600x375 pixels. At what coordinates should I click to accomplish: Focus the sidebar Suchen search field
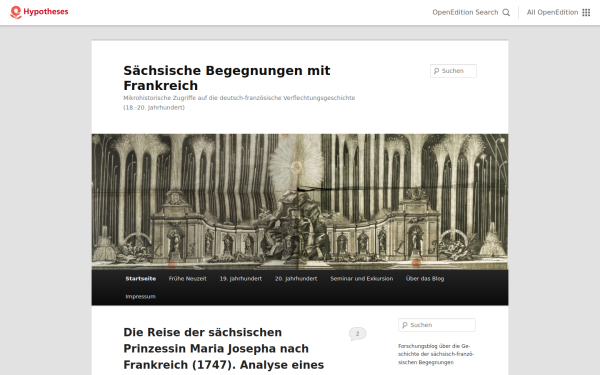coord(437,325)
